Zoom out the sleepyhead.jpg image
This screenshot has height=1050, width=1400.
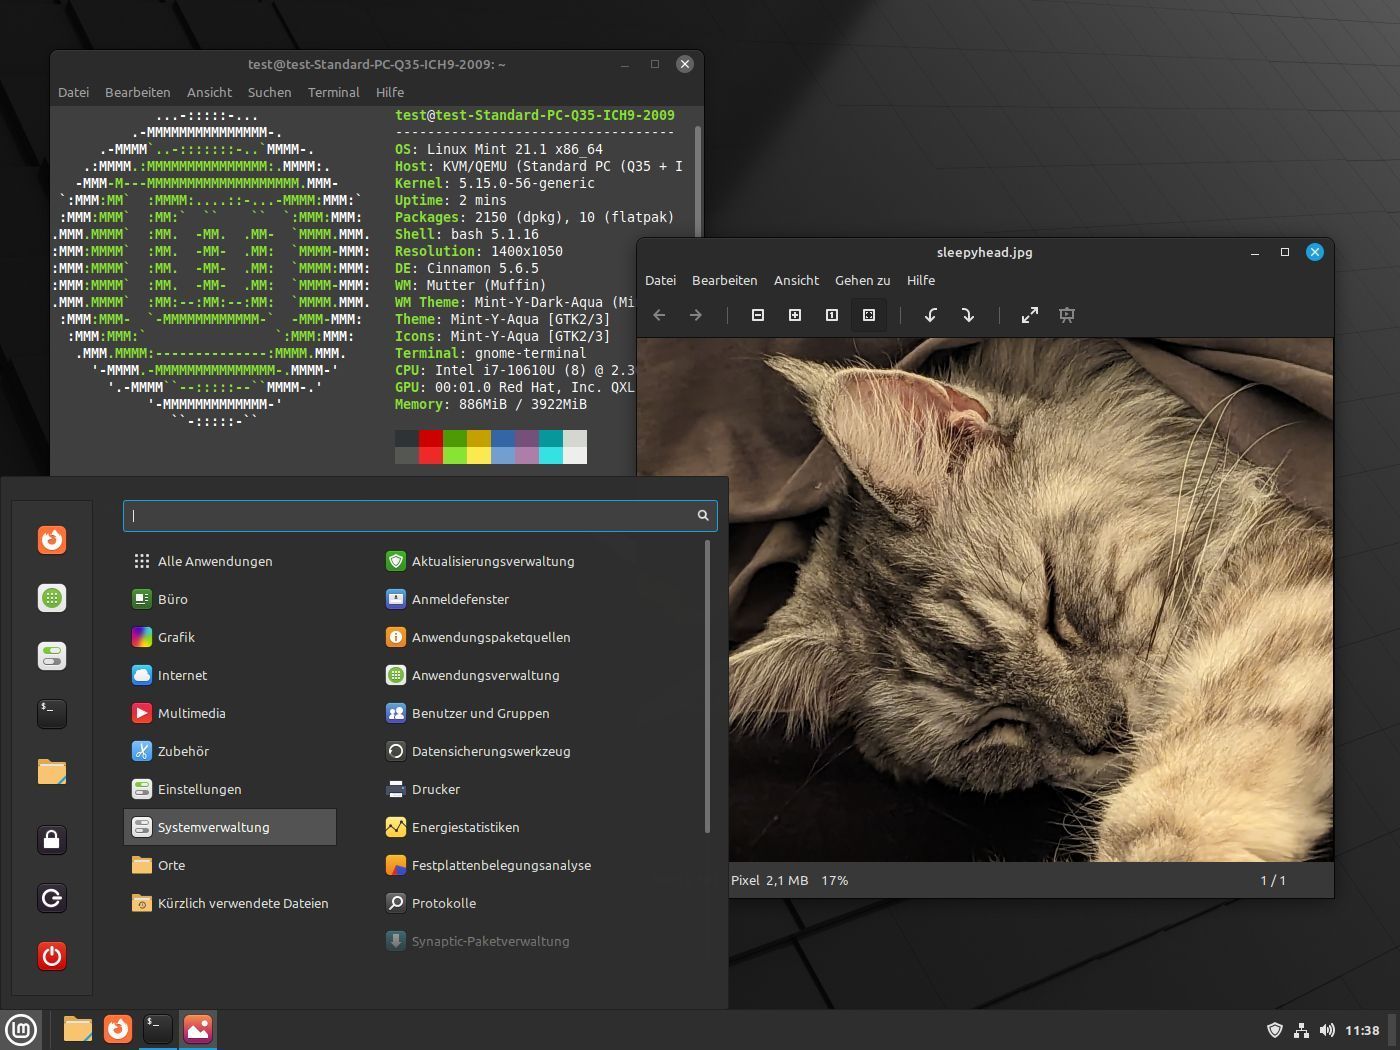pos(757,315)
